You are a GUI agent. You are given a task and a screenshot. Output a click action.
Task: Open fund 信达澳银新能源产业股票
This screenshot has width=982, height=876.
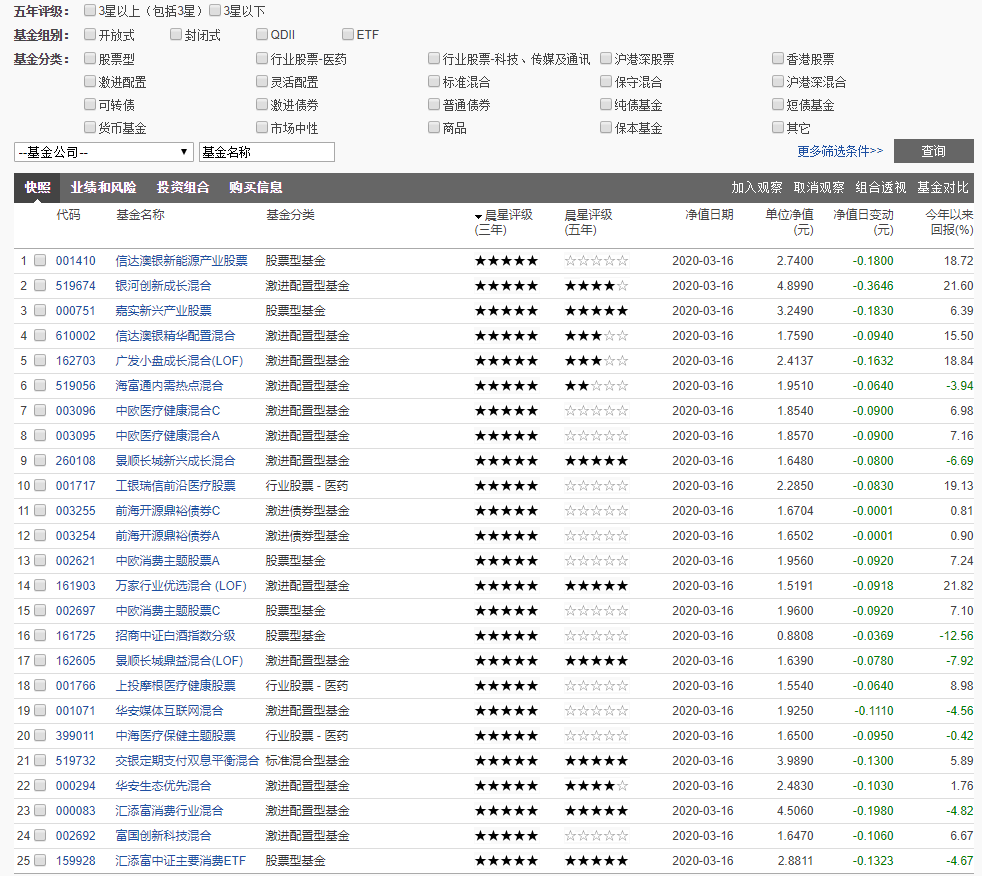[x=182, y=260]
